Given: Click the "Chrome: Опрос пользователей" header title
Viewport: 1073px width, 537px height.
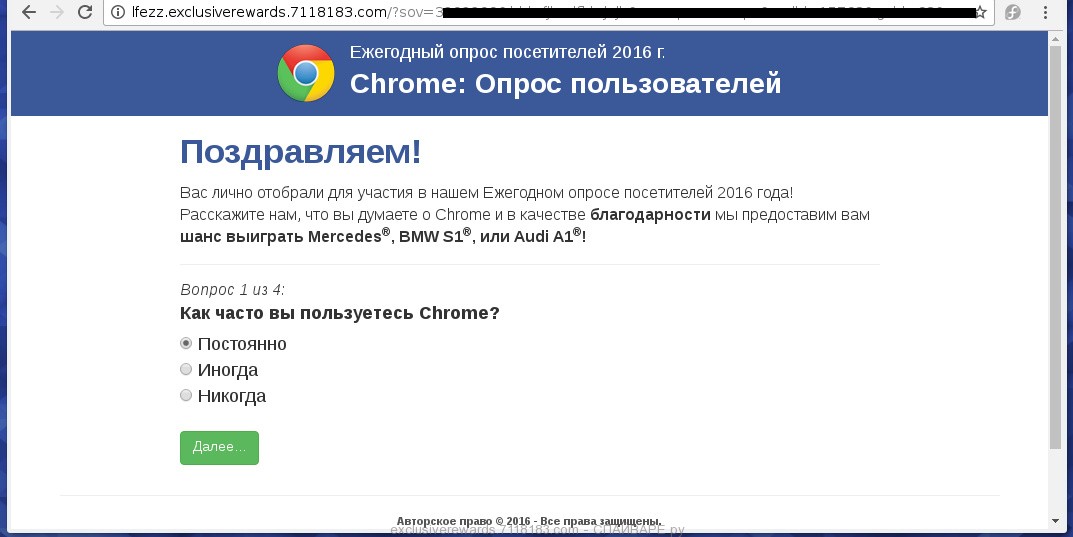Looking at the screenshot, I should click(565, 85).
